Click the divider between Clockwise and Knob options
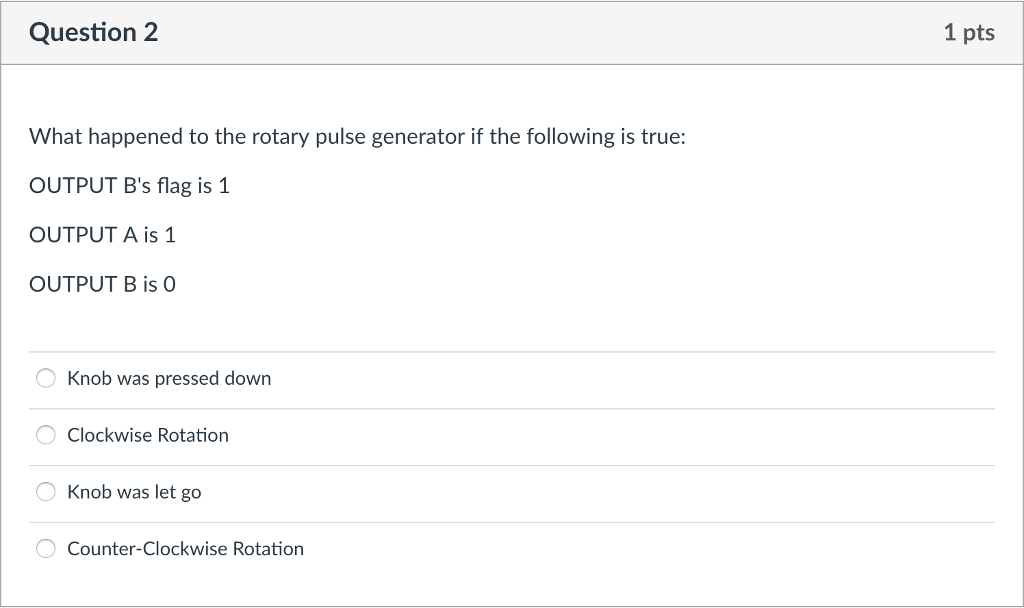Image resolution: width=1024 pixels, height=608 pixels. pos(512,463)
